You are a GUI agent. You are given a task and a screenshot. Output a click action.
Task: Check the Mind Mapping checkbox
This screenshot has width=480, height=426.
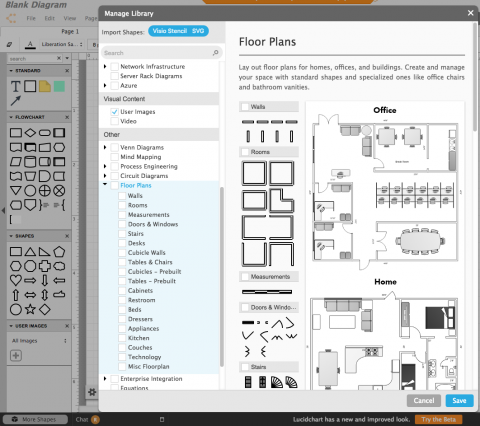(x=114, y=157)
